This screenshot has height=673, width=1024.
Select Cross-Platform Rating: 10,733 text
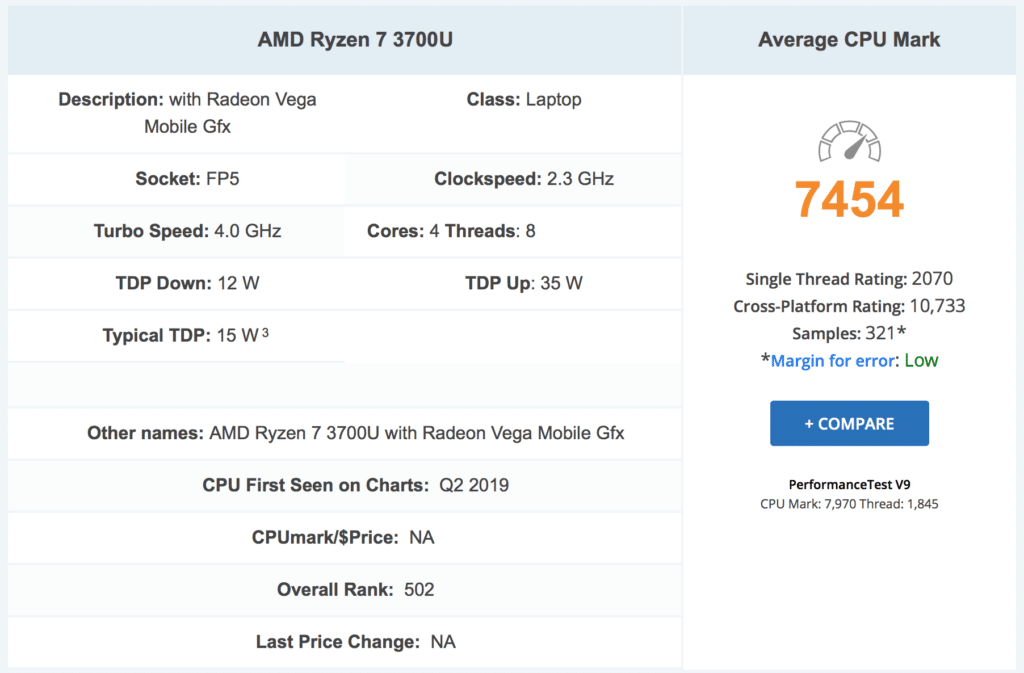(849, 306)
